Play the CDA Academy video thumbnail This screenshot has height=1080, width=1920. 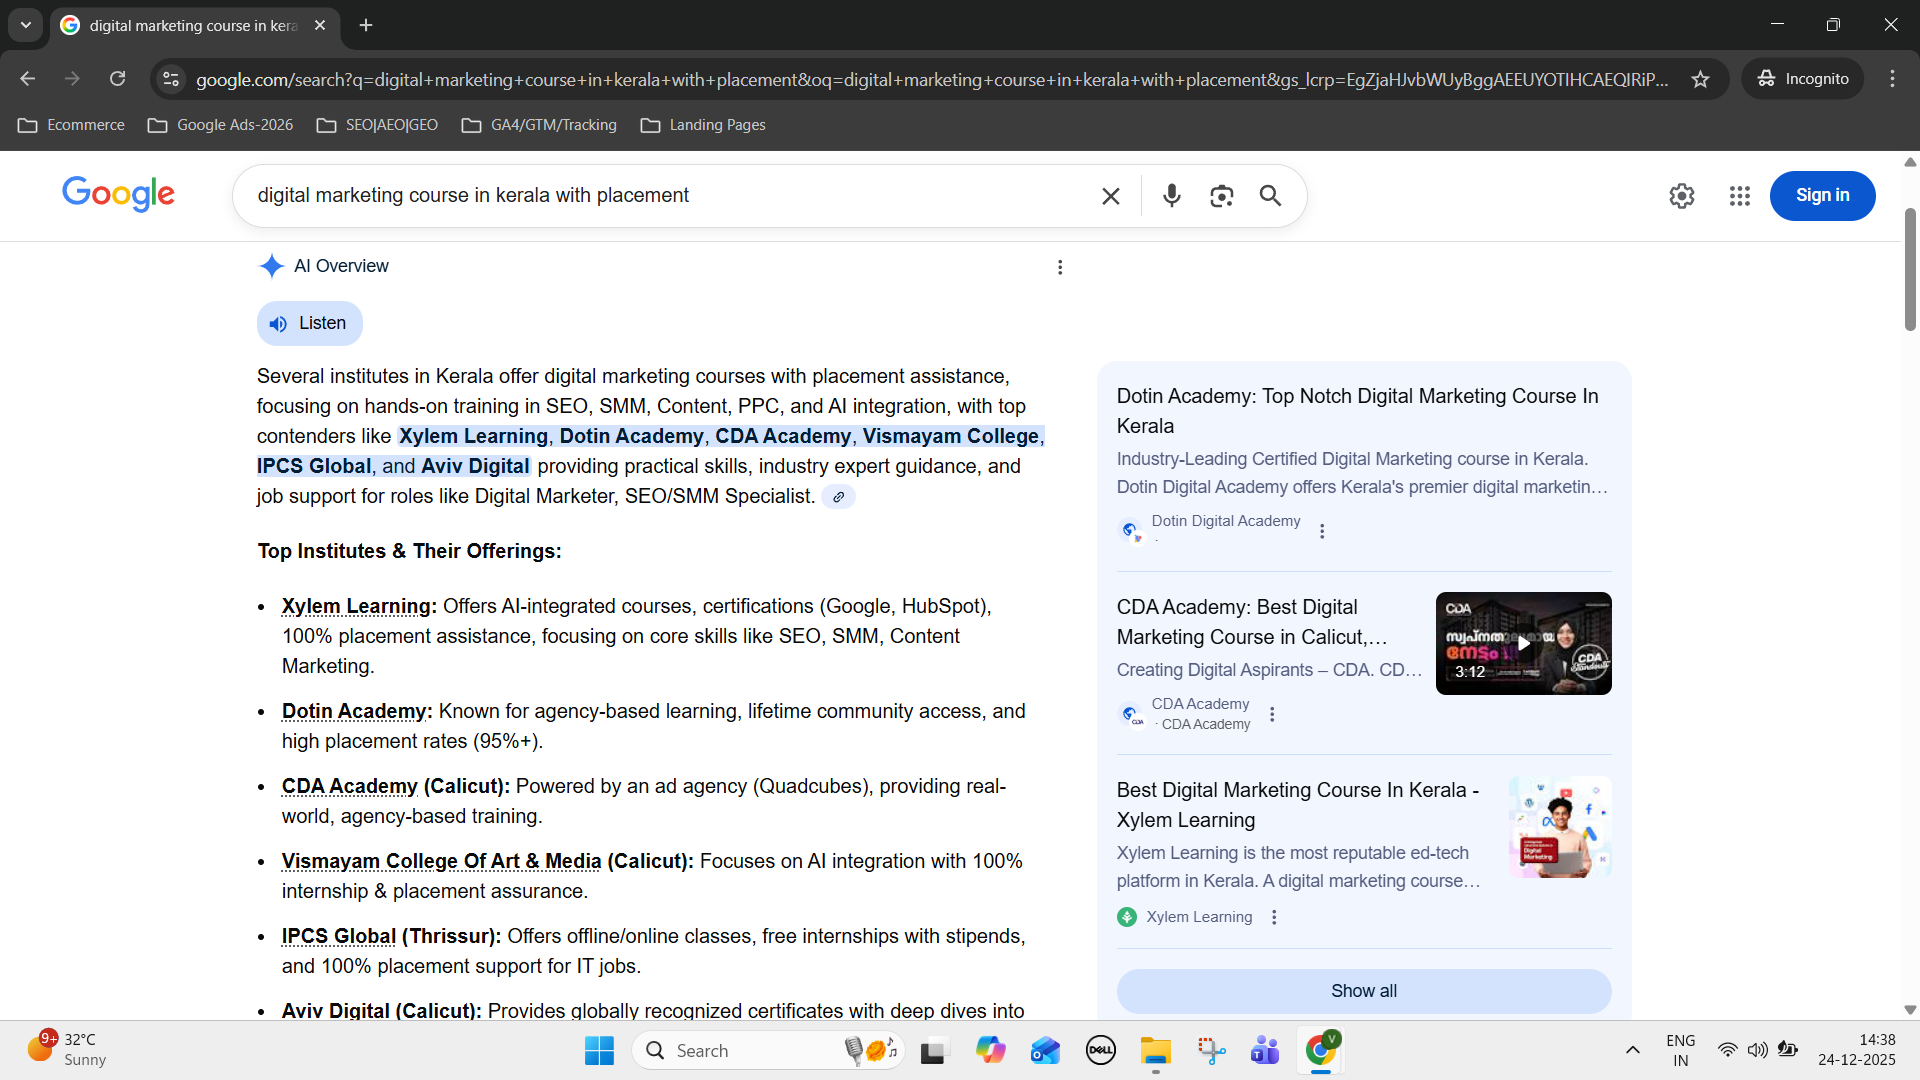pyautogui.click(x=1523, y=643)
